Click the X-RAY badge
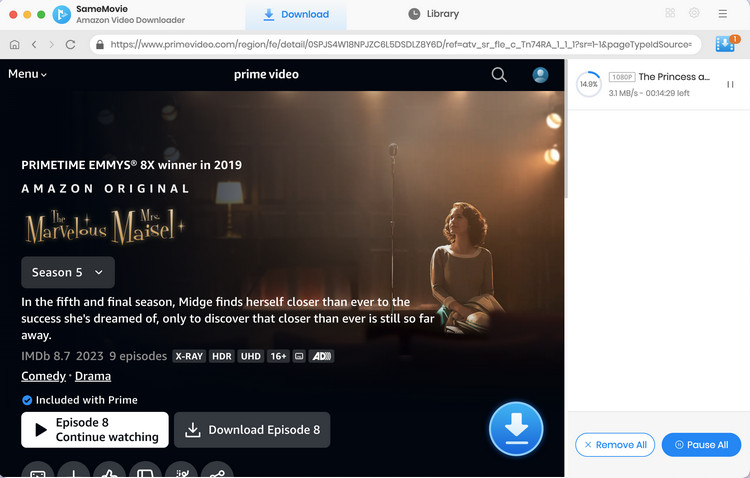Screen dimensions: 750x478 (189, 356)
